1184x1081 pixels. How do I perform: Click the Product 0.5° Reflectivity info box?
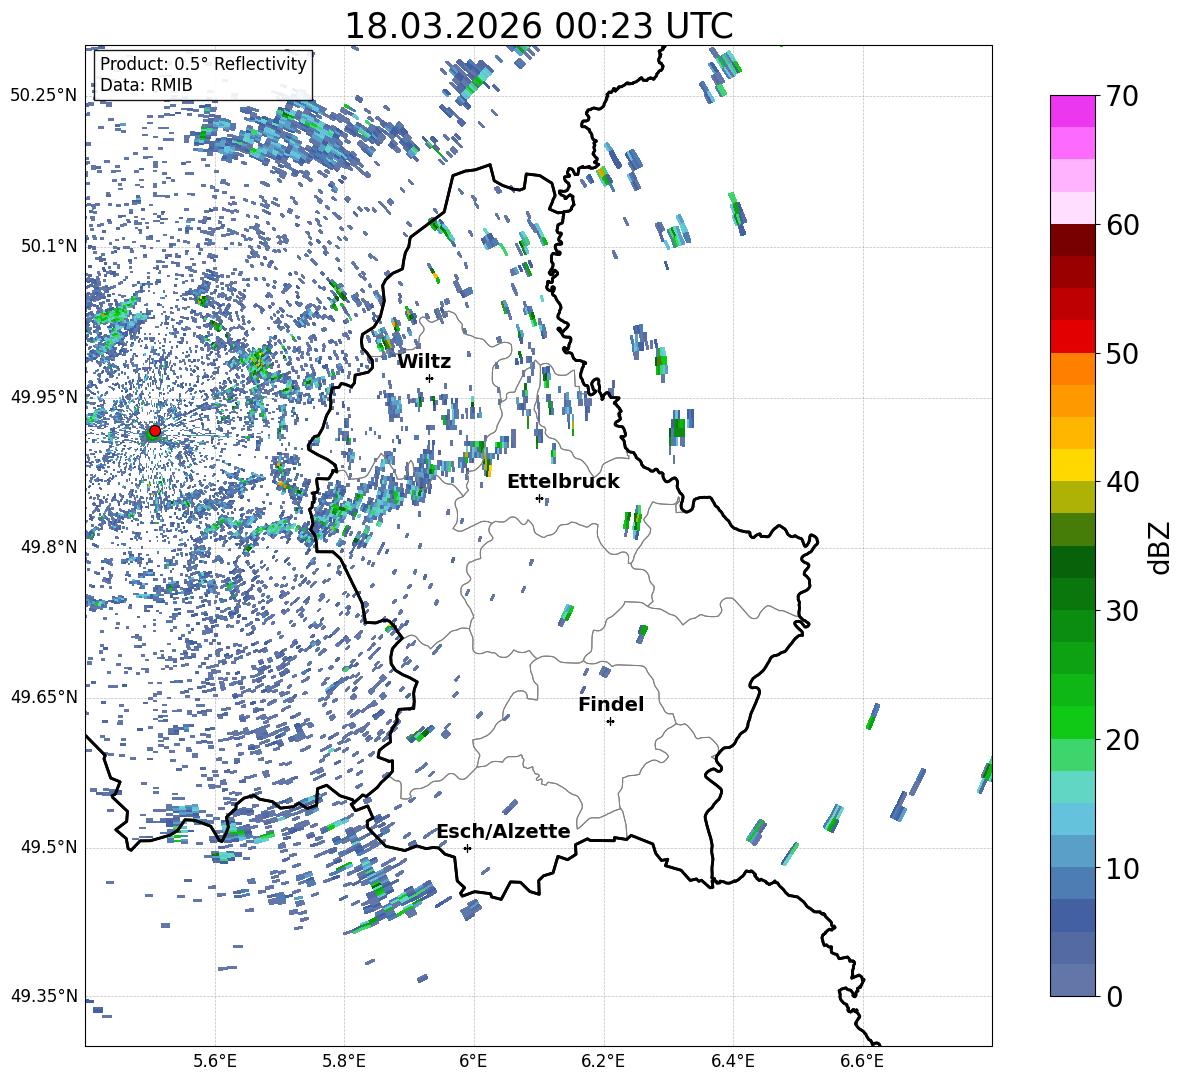tap(203, 74)
